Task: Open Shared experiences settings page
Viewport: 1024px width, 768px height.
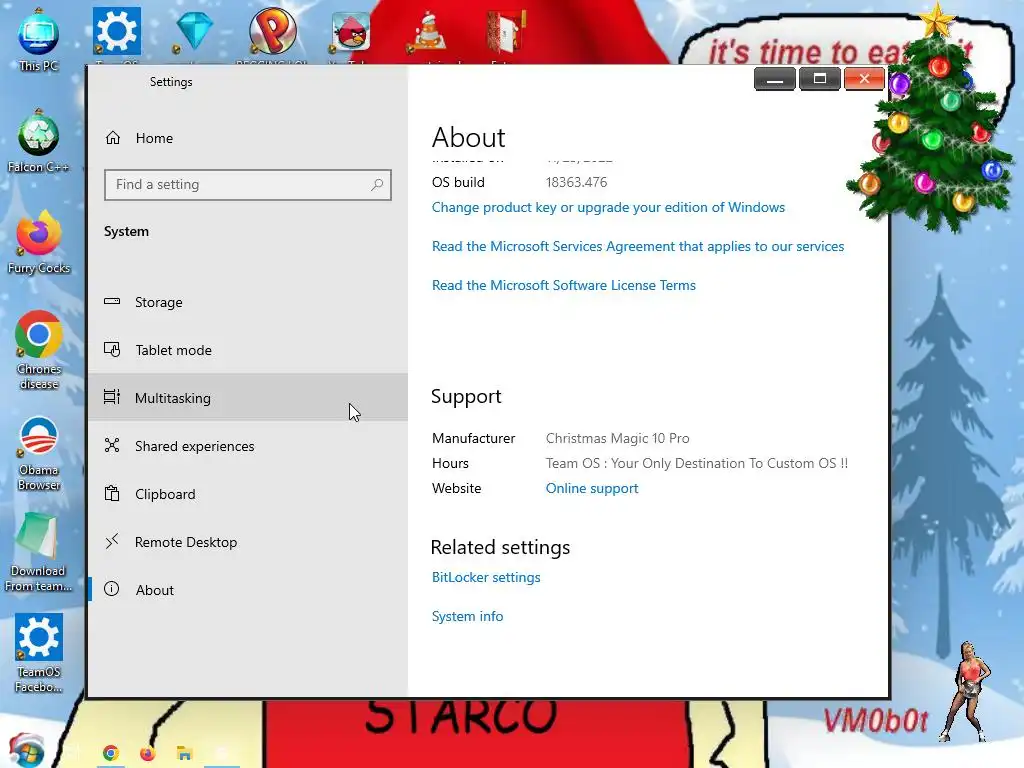Action: [248, 445]
